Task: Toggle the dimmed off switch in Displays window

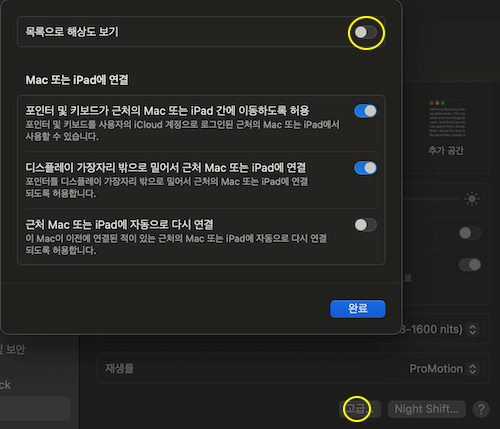Action: [x=470, y=233]
